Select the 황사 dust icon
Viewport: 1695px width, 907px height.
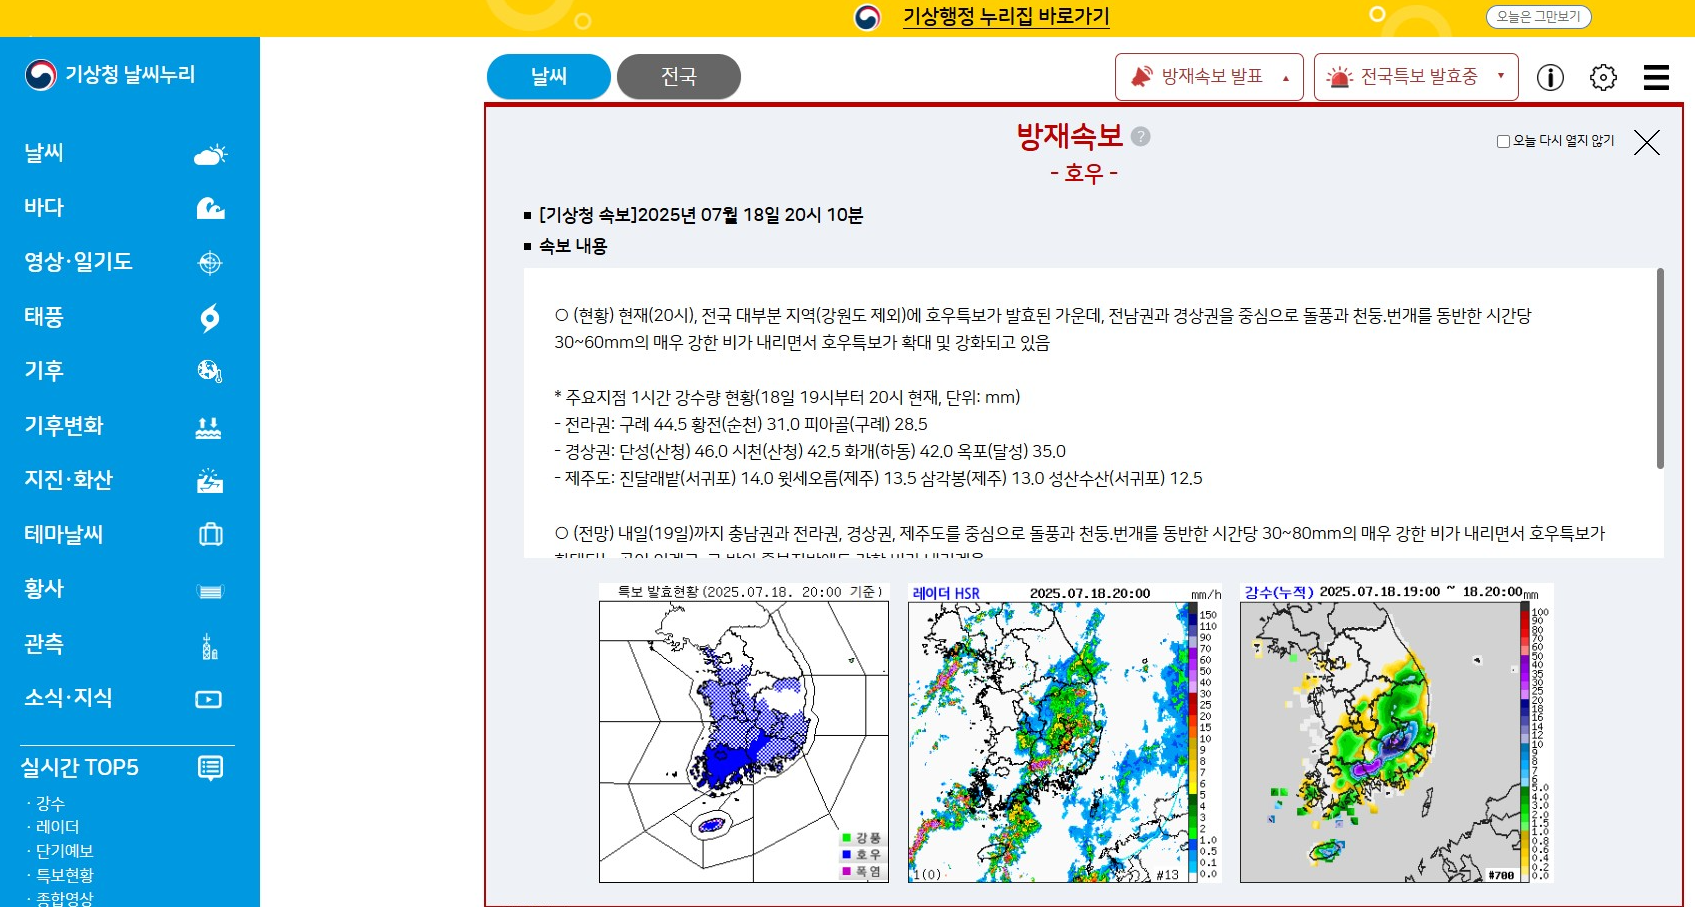[210, 591]
